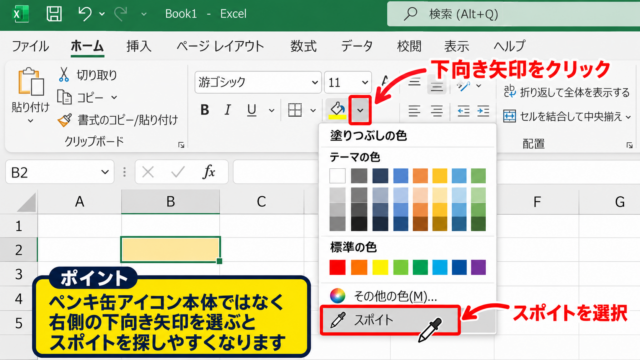
Task: Open the ヘルプ tab
Action: (509, 46)
